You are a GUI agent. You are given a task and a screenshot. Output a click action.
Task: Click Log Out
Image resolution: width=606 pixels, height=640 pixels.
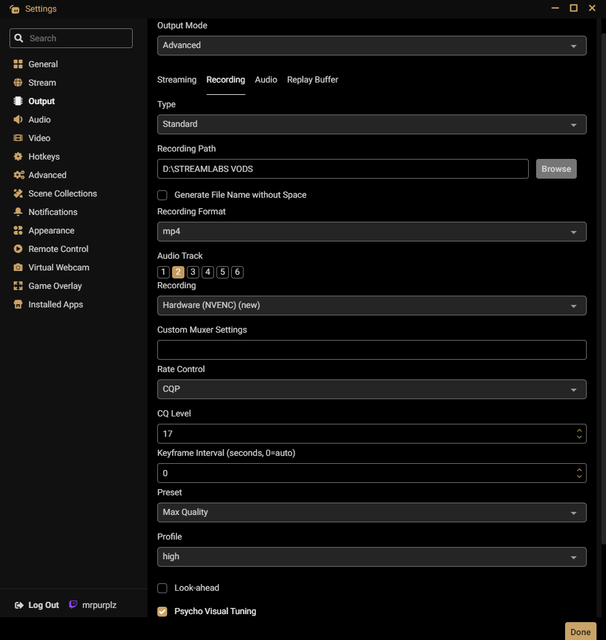pyautogui.click(x=43, y=605)
